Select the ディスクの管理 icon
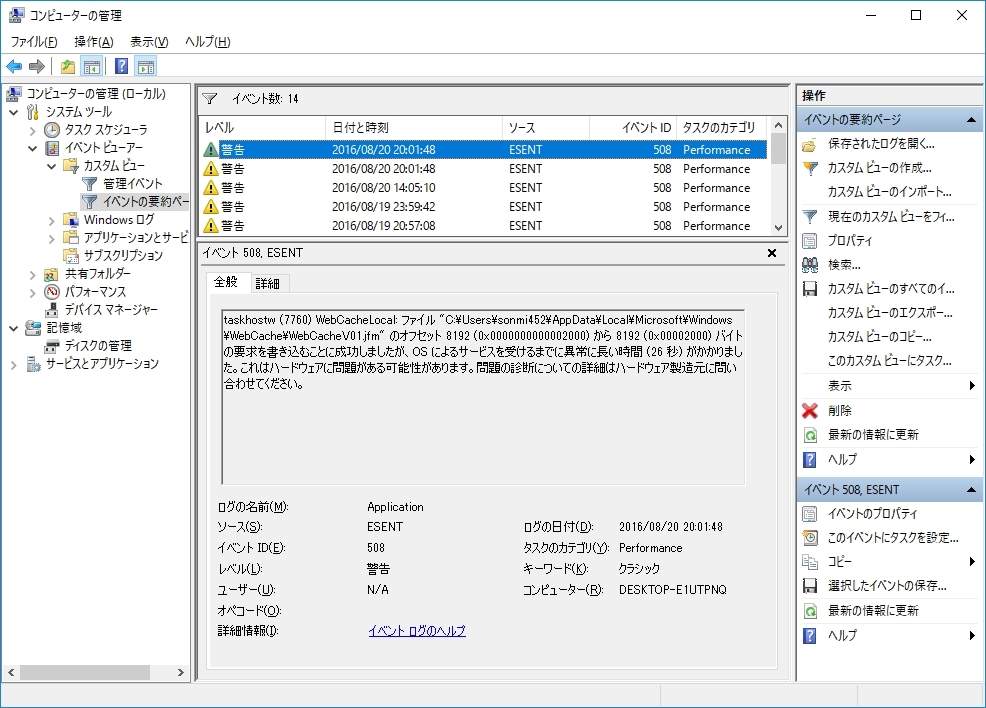Screen dimensions: 986x708 click(x=52, y=346)
